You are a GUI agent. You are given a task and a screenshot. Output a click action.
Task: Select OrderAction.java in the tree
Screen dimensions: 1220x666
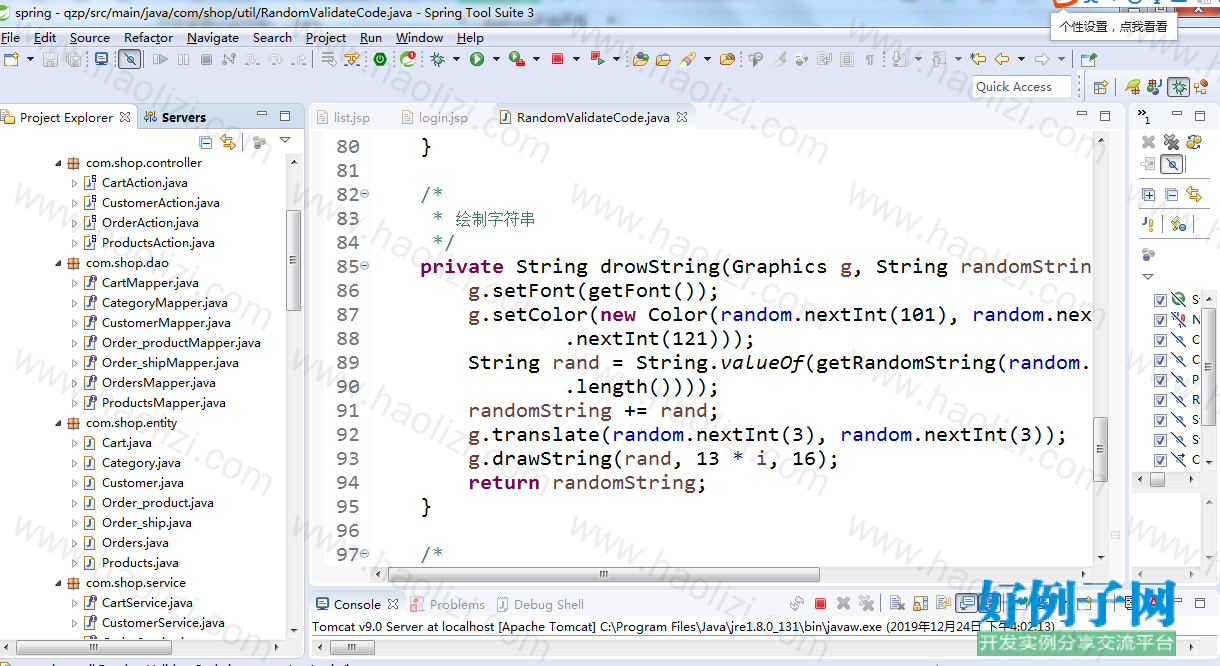pos(150,223)
